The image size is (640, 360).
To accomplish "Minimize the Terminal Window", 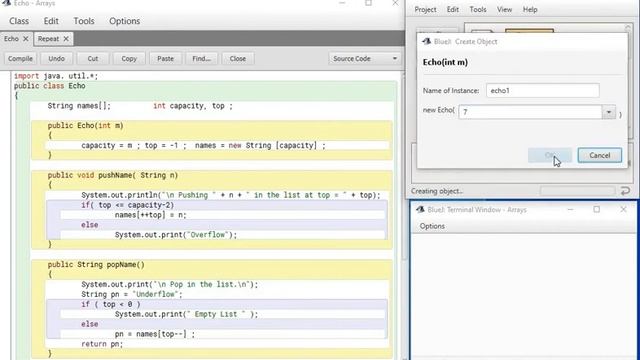I will pos(570,209).
